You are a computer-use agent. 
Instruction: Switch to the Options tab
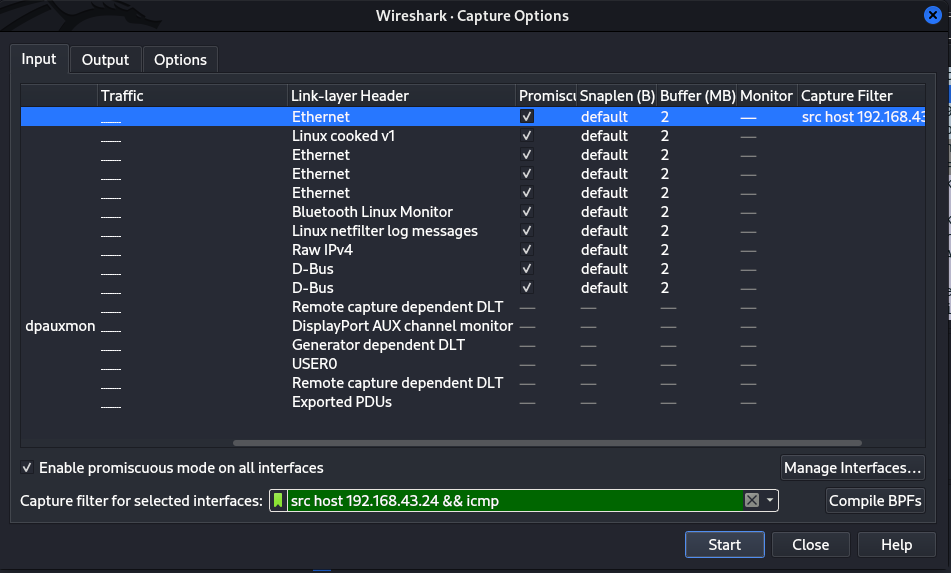point(180,60)
